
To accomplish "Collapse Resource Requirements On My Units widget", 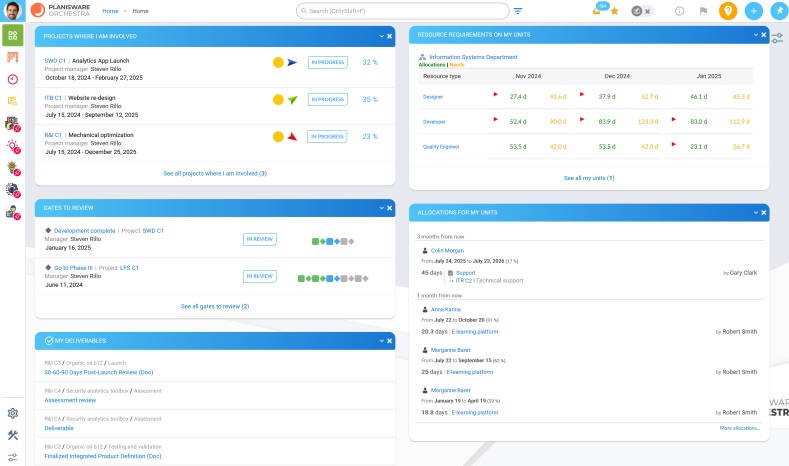I will 756,35.
